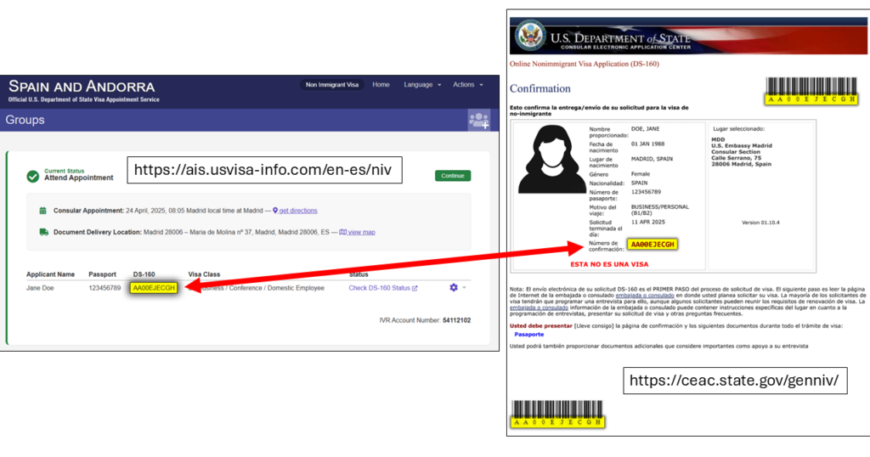Click the green check status icon

[x=33, y=176]
